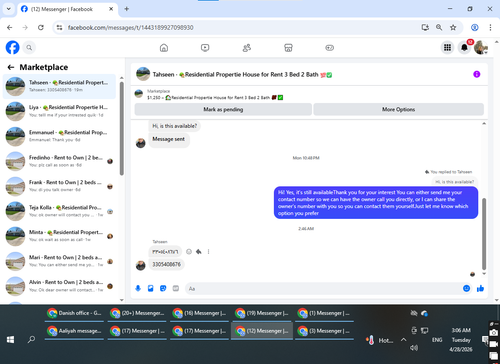
Task: Open more options dots beside Tahseen's message
Action: [208, 252]
